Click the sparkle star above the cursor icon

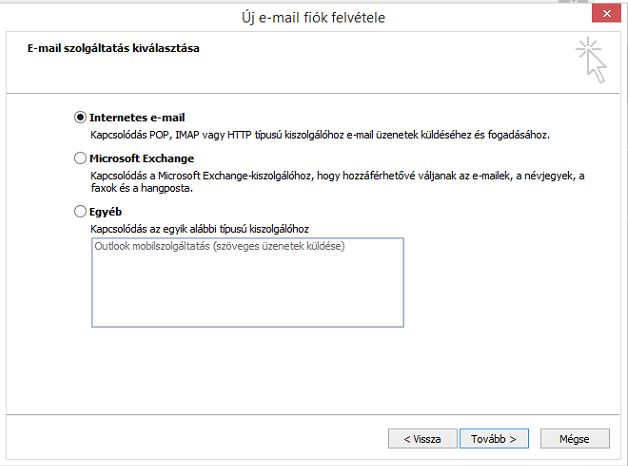[x=588, y=48]
